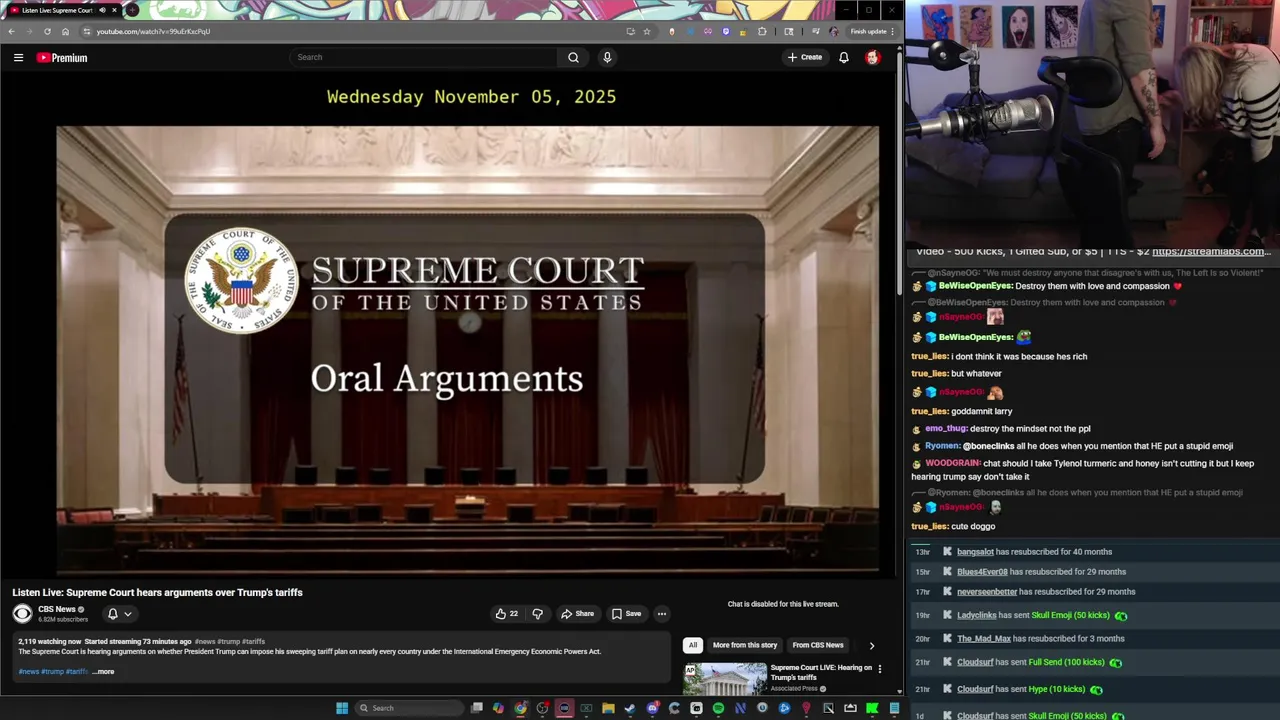Open the YouTube account avatar menu
Viewport: 1280px width, 720px height.
[872, 57]
